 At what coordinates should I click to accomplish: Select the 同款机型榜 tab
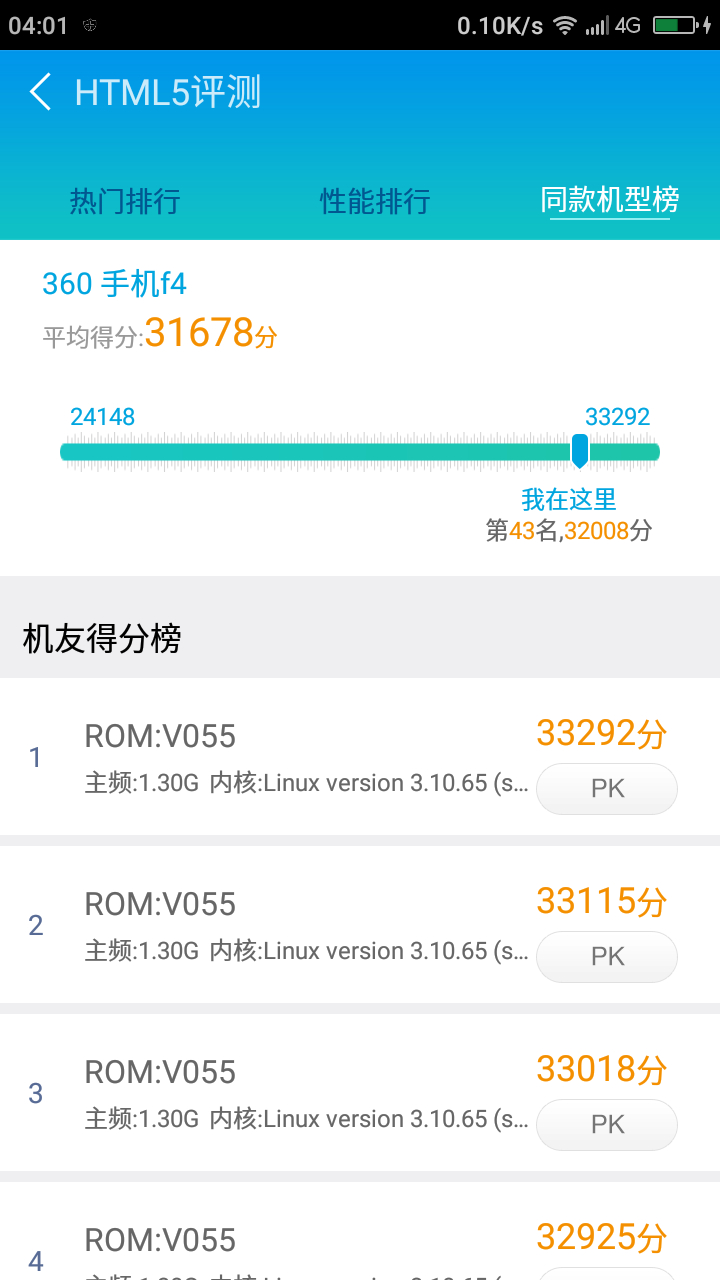tap(609, 201)
